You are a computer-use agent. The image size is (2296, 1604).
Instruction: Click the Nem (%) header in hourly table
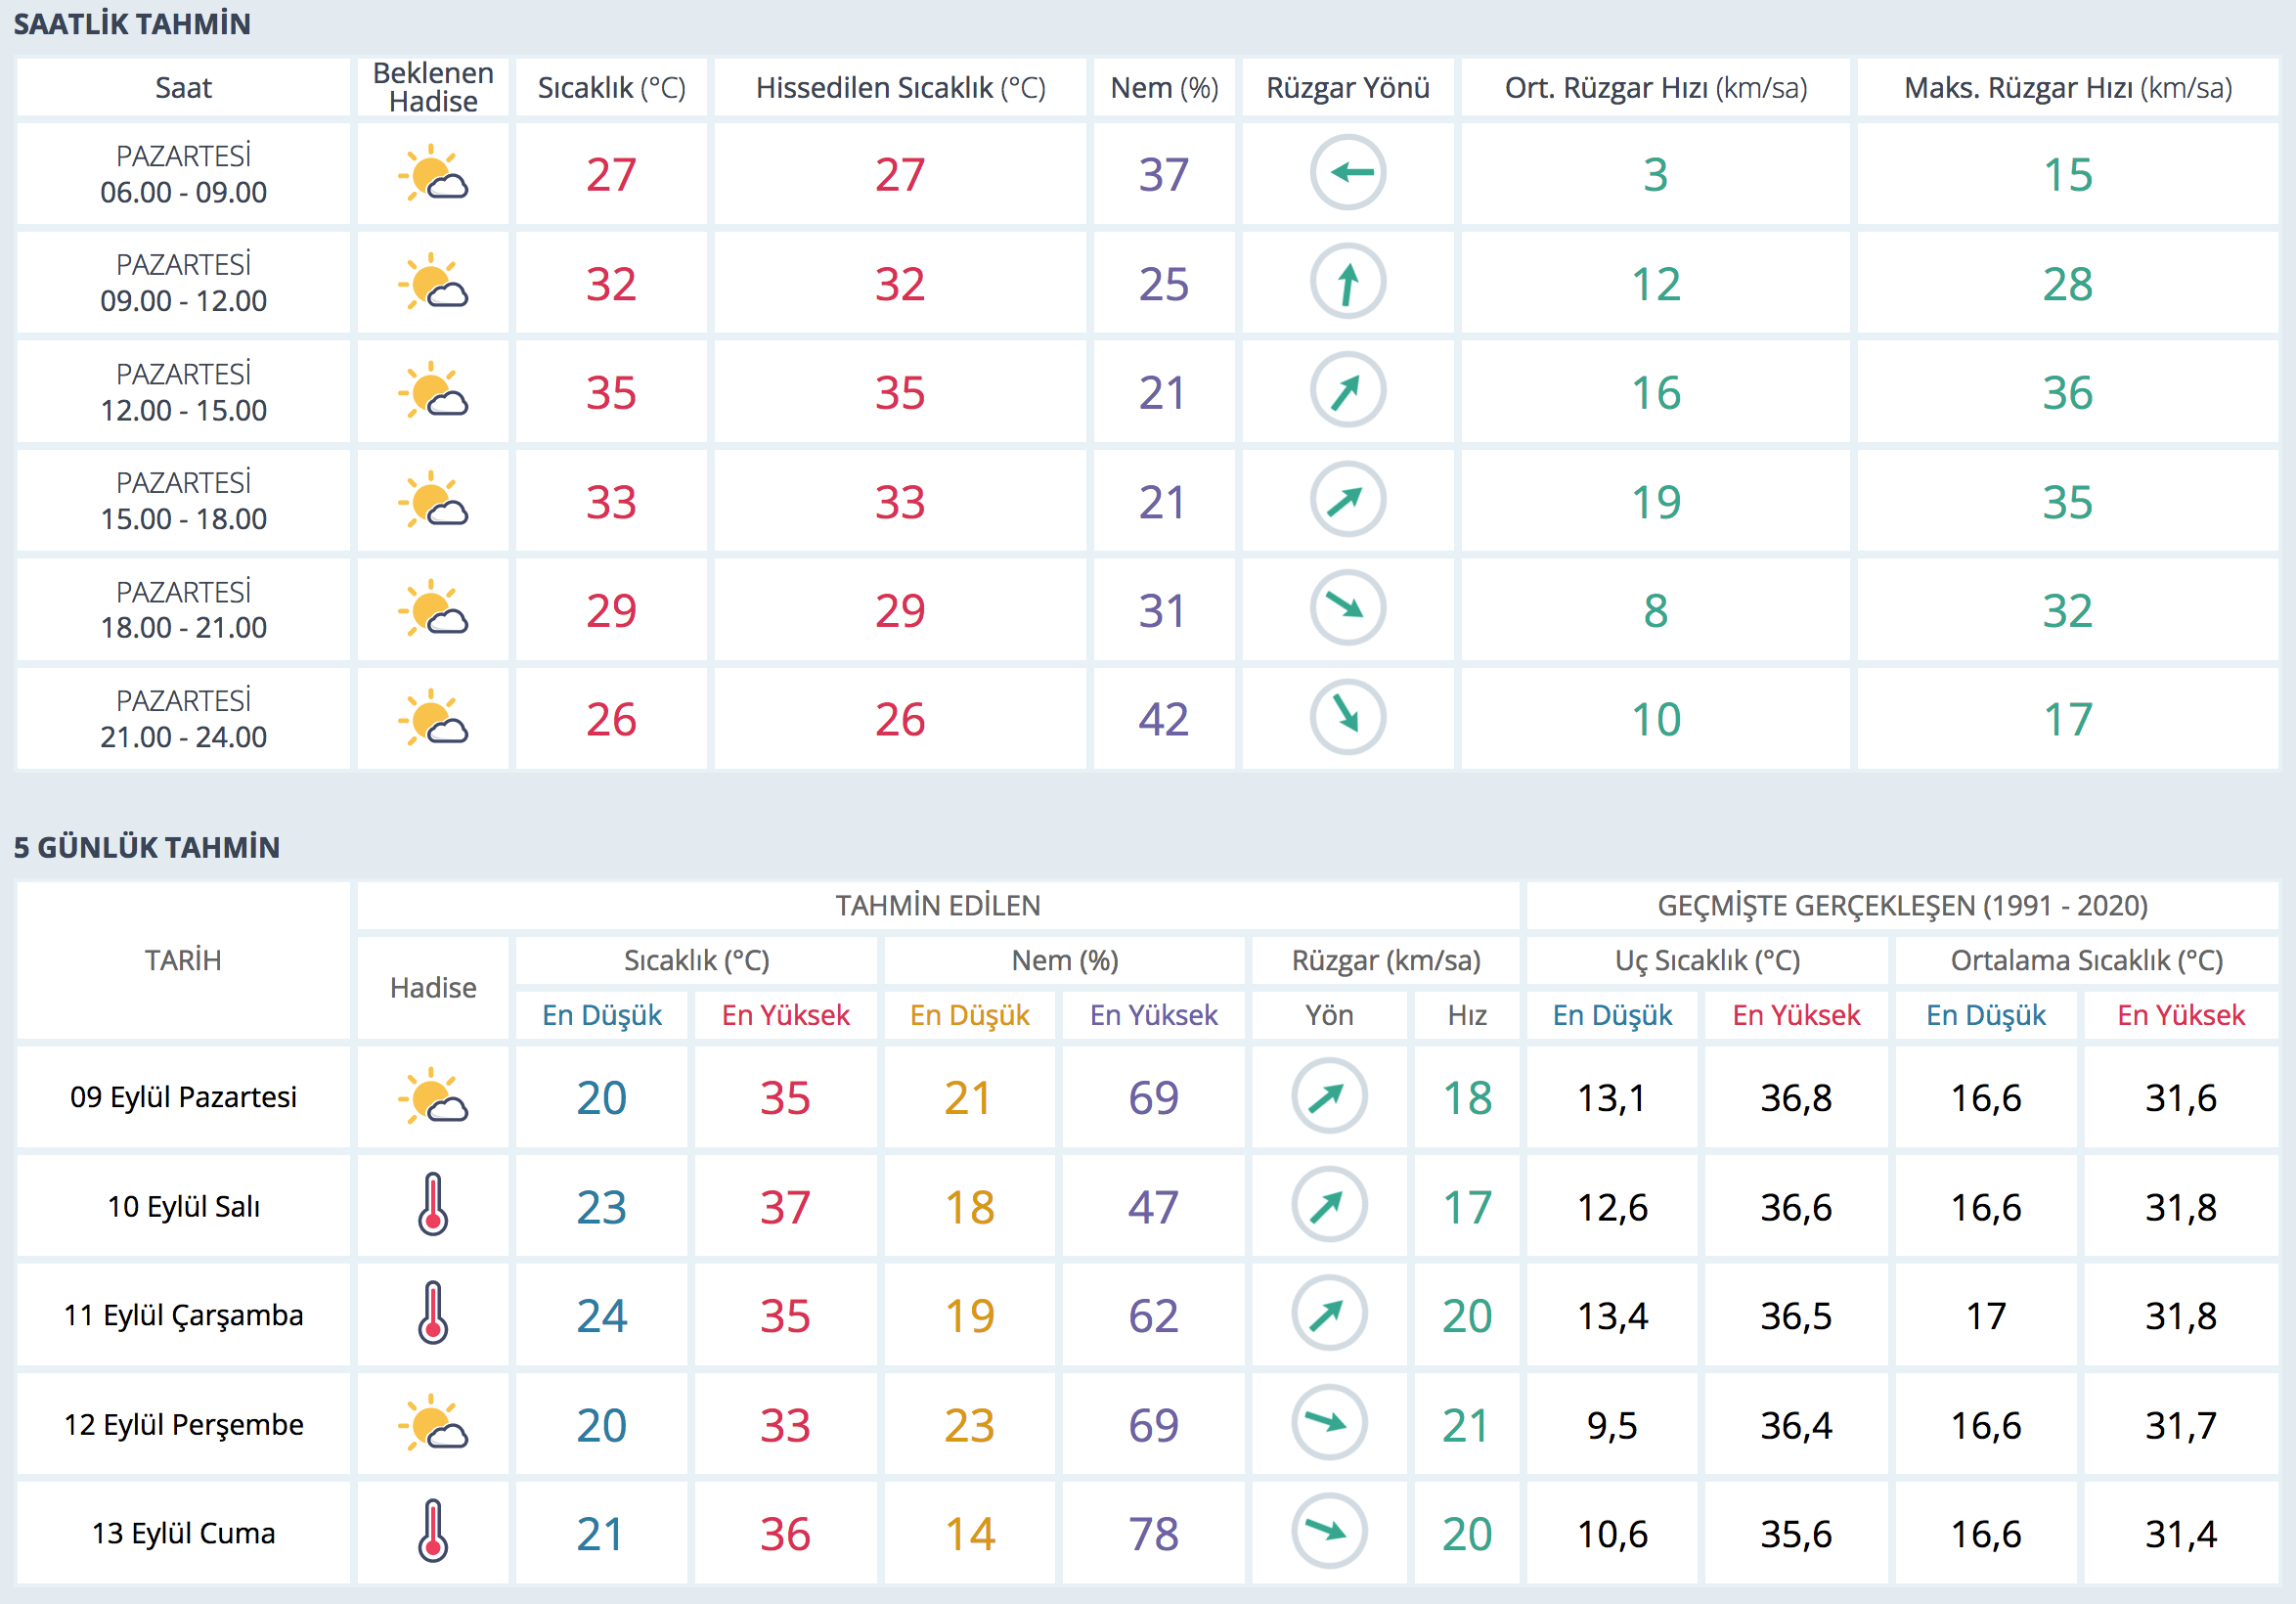[1164, 88]
